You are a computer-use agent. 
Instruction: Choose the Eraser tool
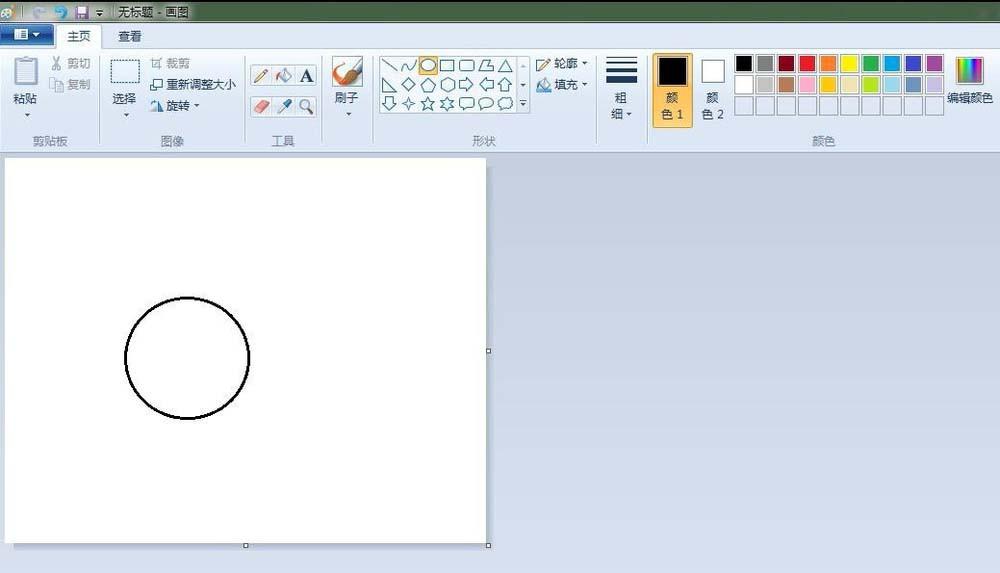(261, 106)
